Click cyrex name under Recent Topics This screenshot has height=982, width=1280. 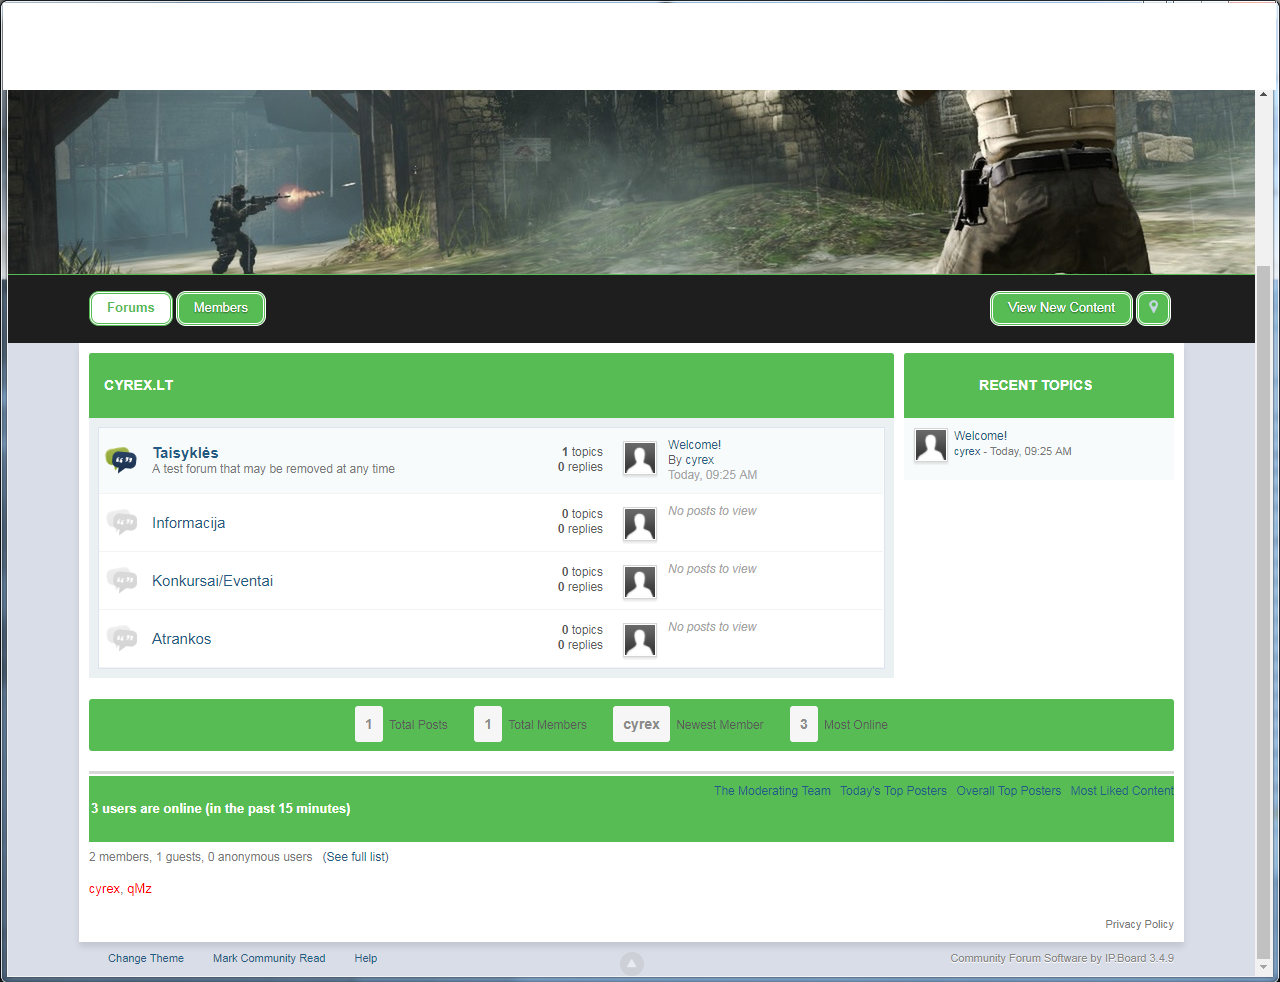click(x=967, y=452)
